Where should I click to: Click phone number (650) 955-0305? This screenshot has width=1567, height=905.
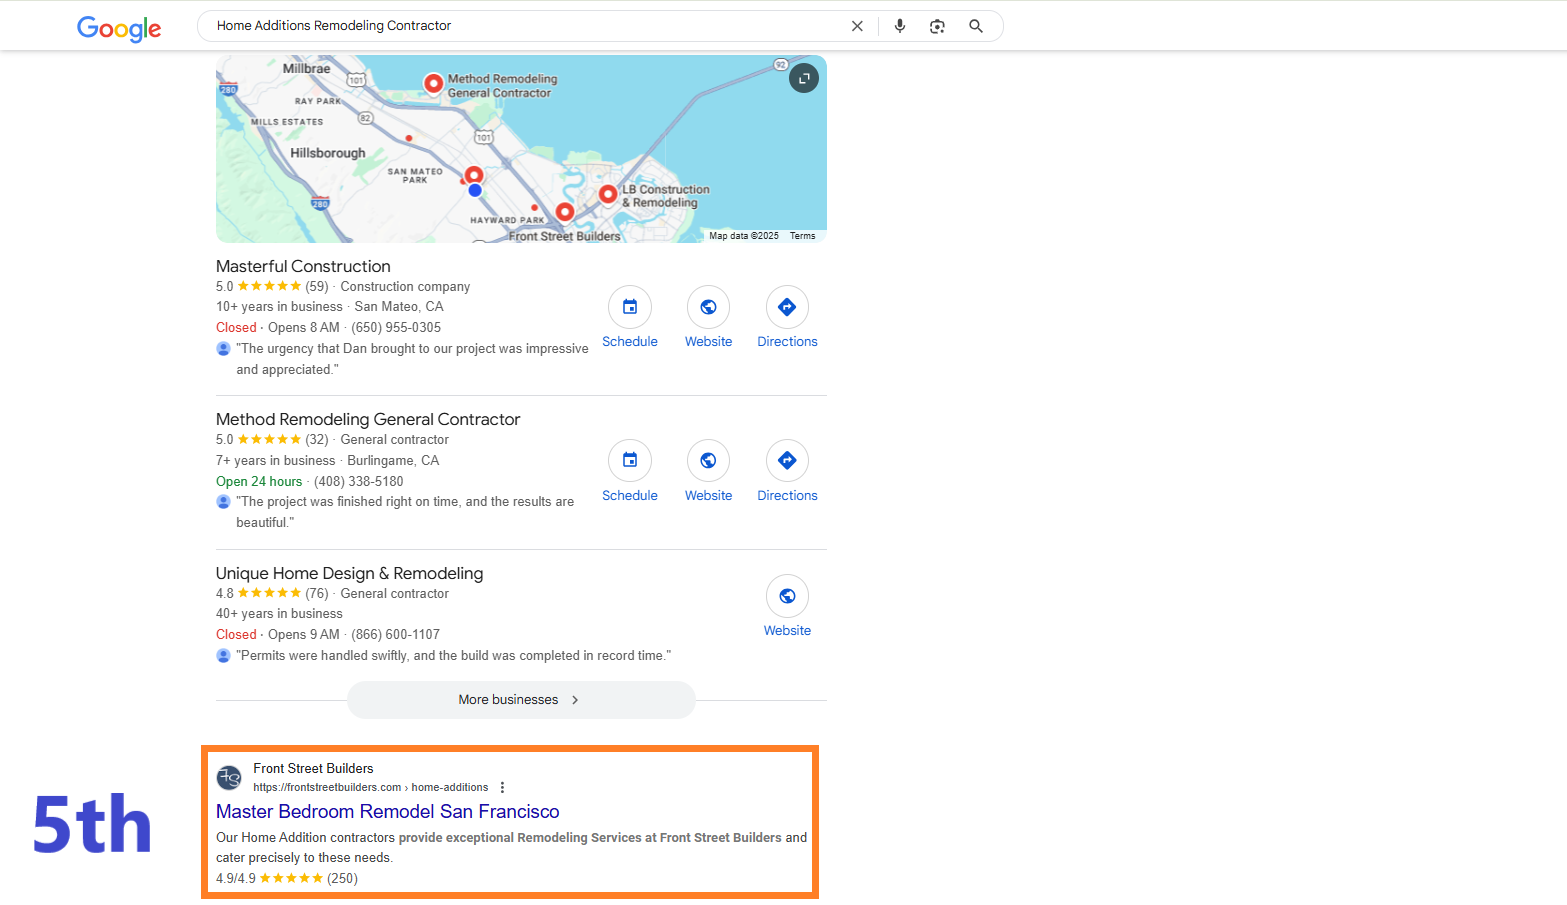click(x=396, y=328)
